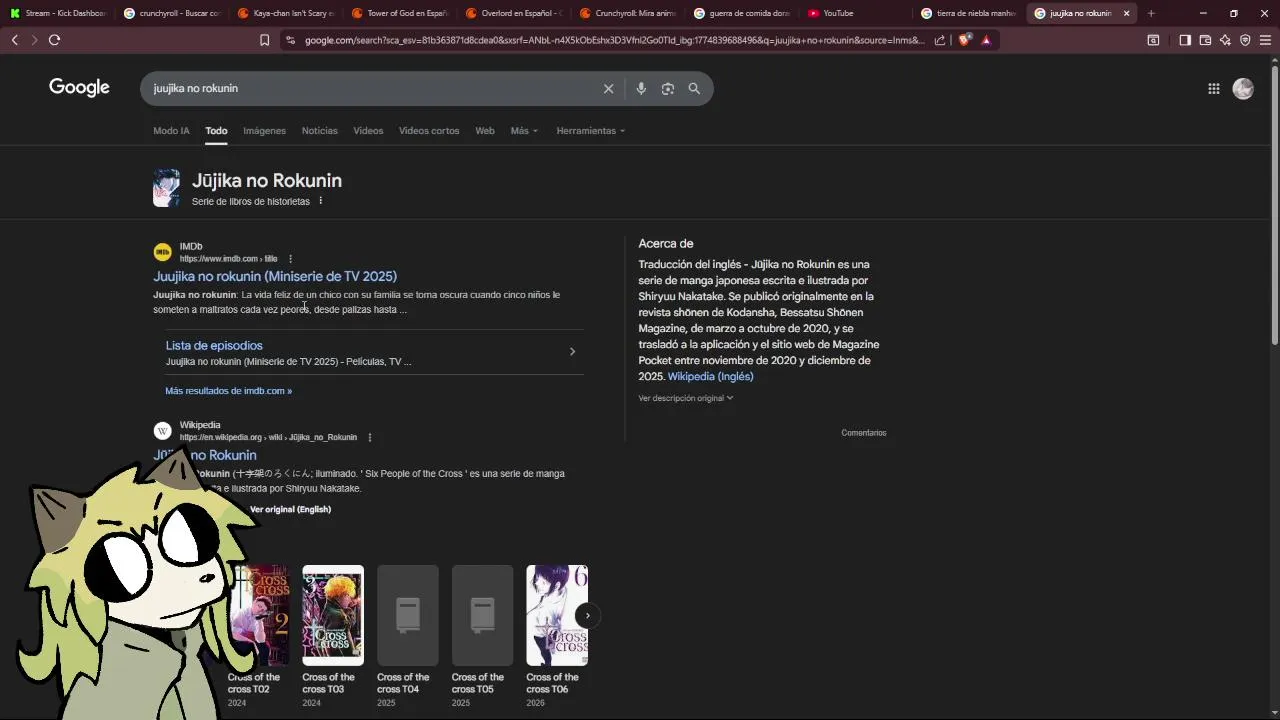The image size is (1280, 720).
Task: View site information next to the URL
Action: tap(290, 40)
